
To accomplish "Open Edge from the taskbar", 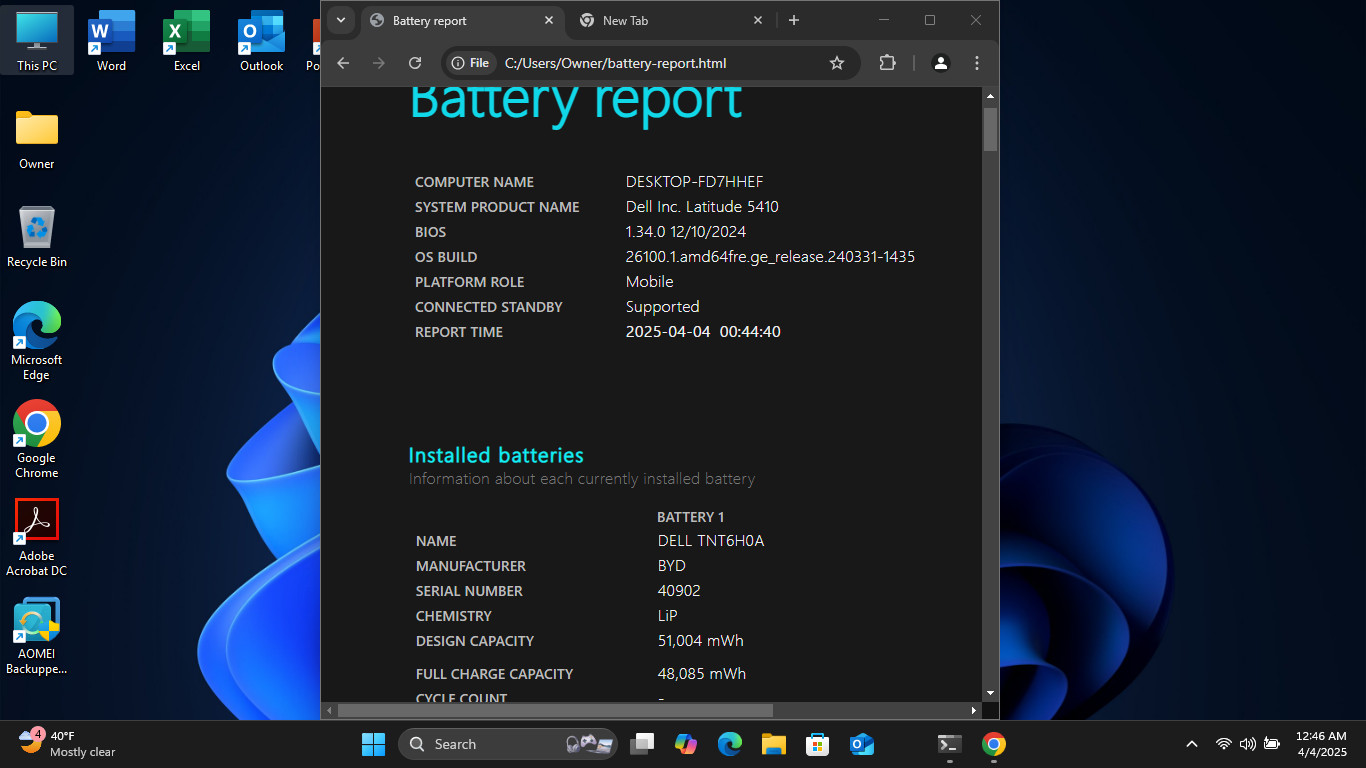I will [730, 744].
